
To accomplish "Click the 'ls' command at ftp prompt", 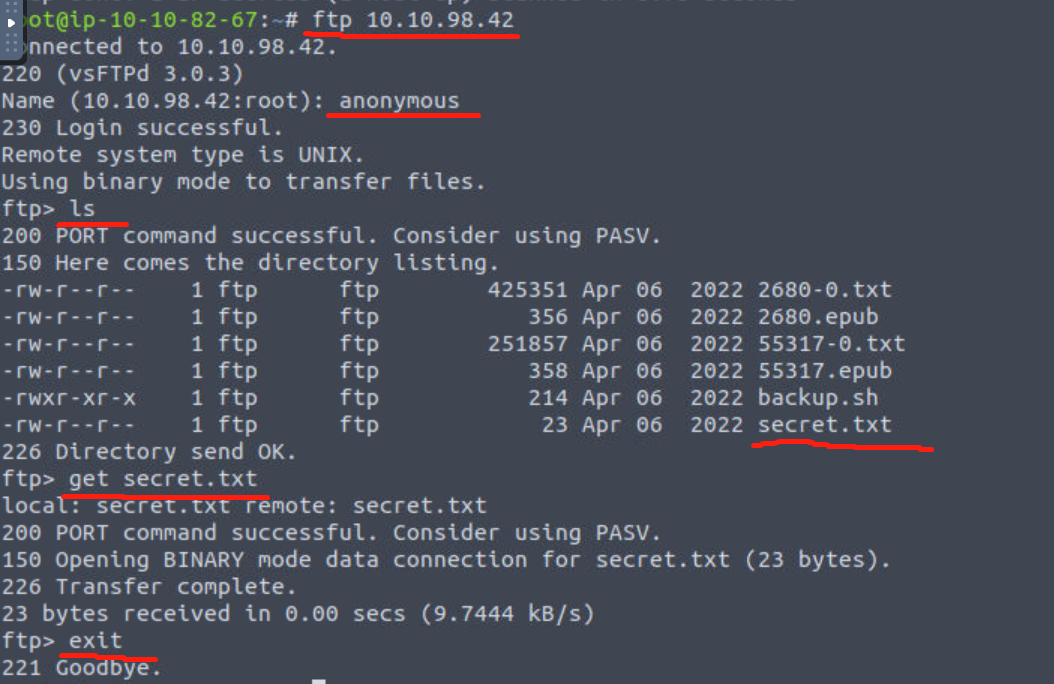I will pyautogui.click(x=82, y=208).
